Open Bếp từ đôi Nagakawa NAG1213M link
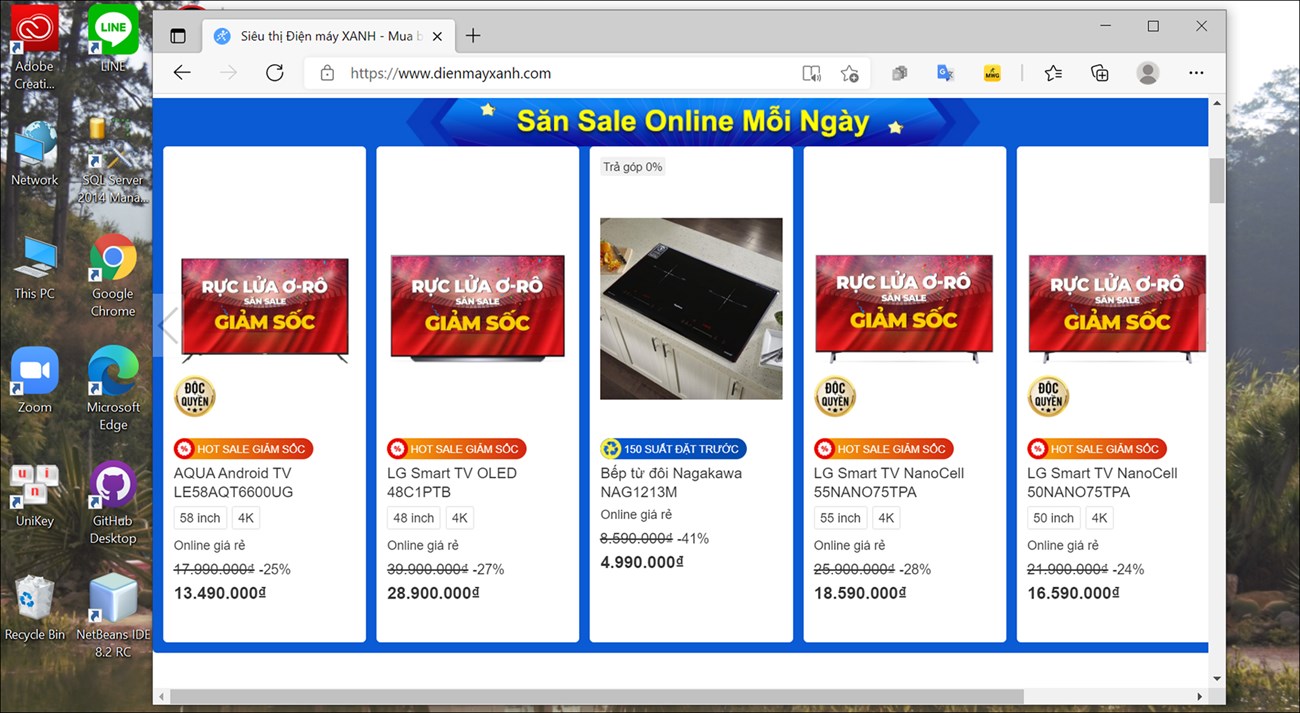 [671, 482]
